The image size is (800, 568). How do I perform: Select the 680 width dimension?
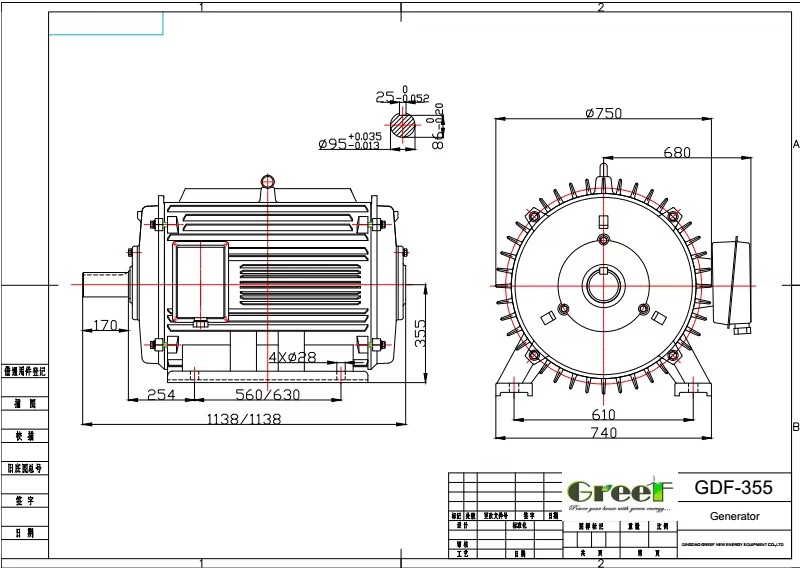(677, 152)
